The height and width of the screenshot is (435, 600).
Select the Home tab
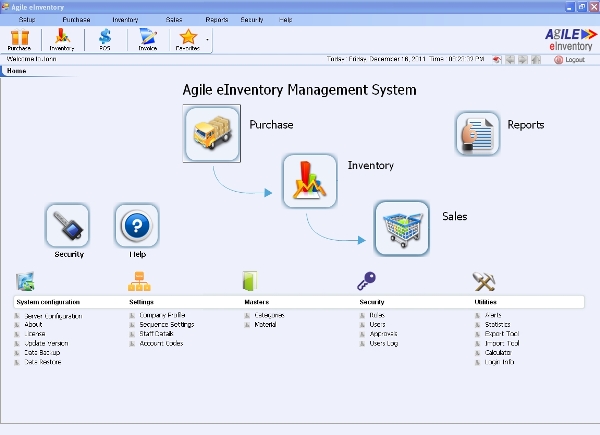point(16,71)
